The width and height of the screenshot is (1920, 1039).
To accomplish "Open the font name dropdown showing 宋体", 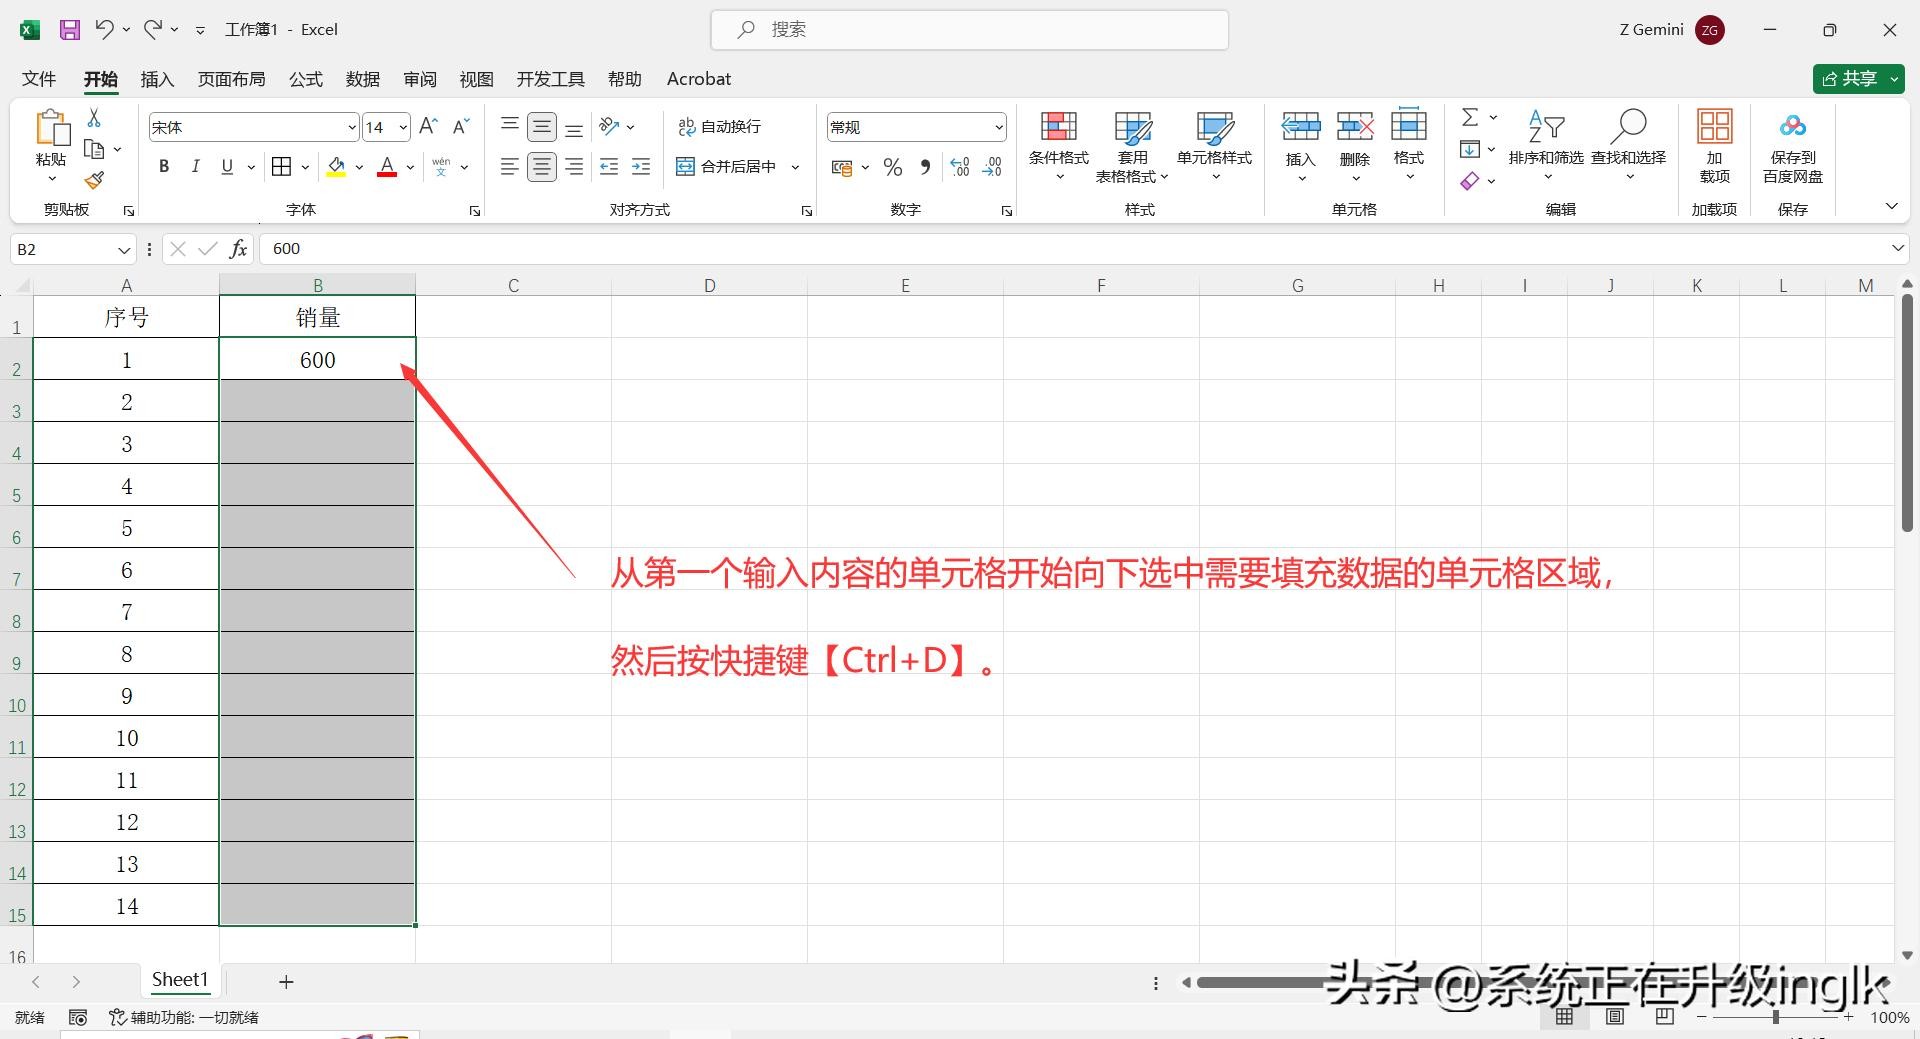I will point(352,127).
